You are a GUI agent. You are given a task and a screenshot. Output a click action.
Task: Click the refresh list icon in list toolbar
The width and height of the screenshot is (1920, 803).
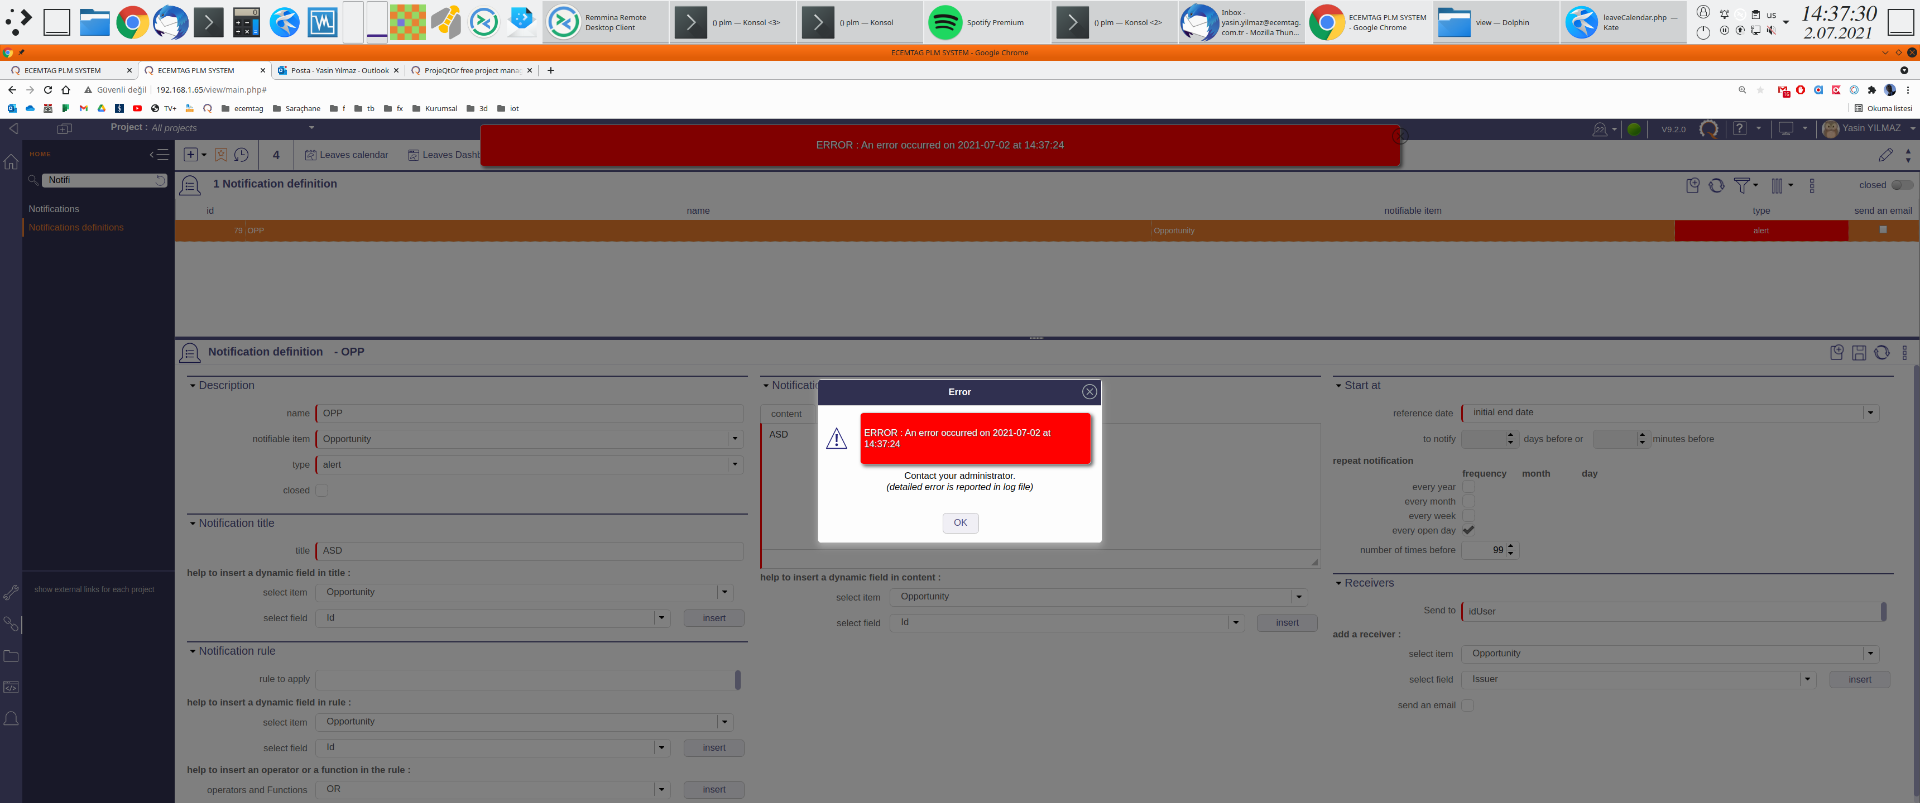(1716, 185)
